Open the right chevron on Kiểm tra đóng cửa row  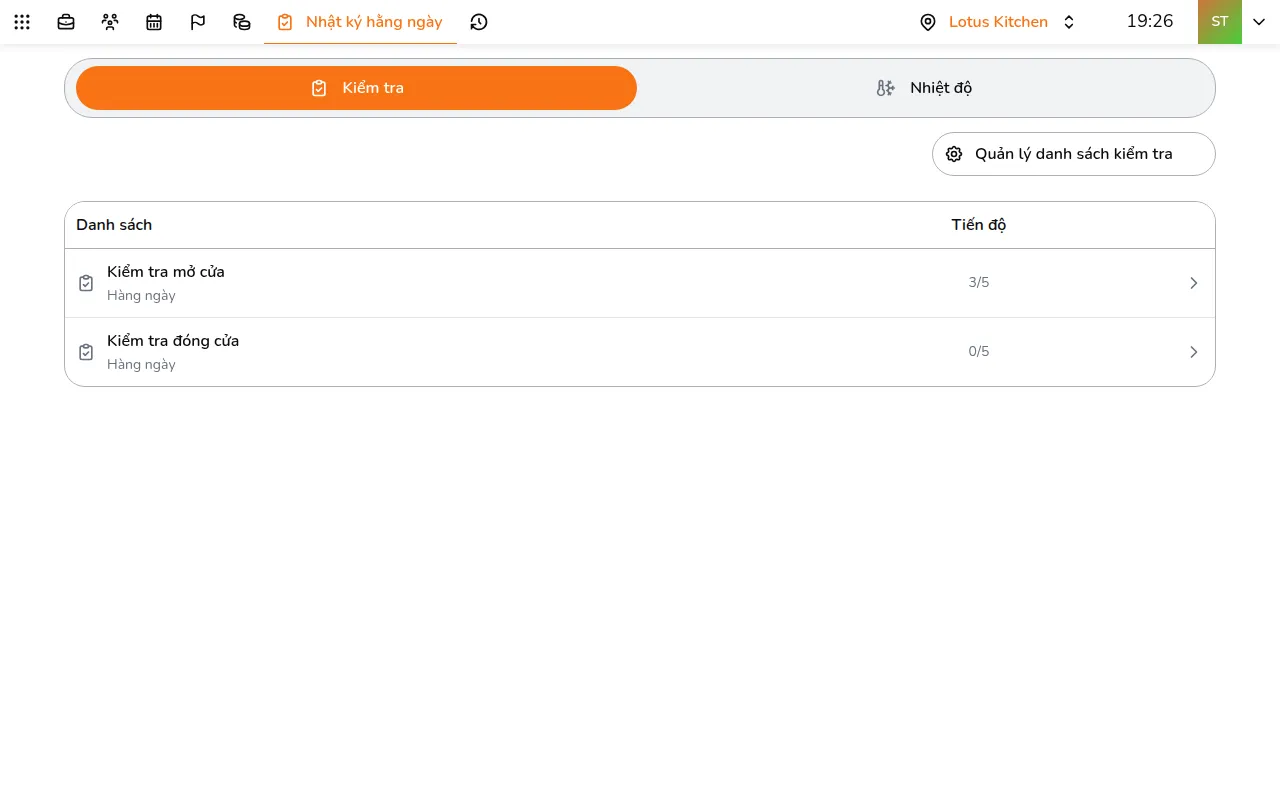coord(1193,352)
